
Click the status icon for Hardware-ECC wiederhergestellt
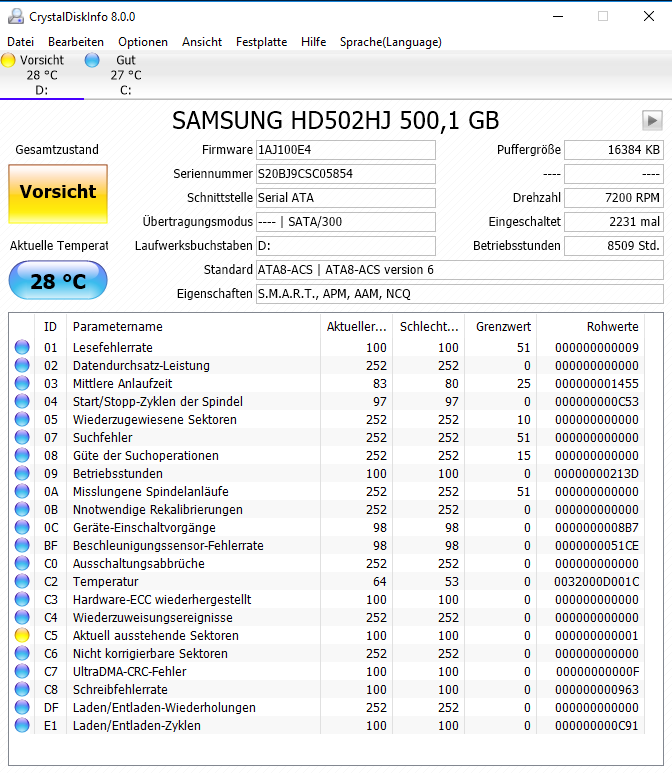point(22,599)
